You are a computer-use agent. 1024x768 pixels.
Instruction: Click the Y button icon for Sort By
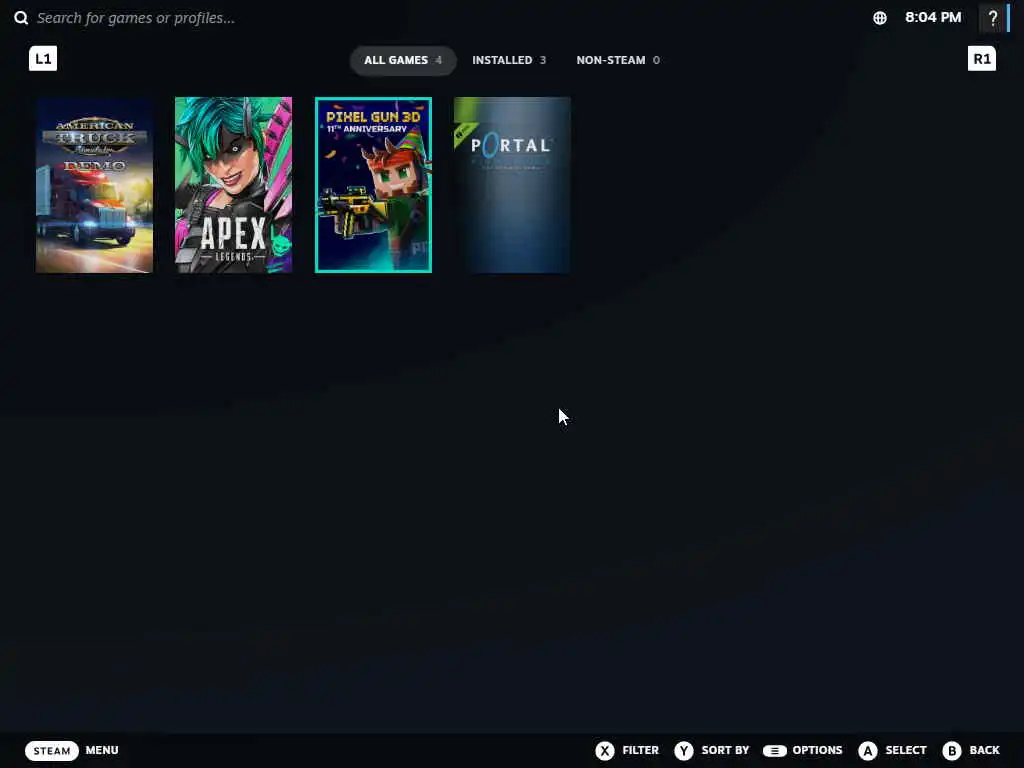click(684, 750)
